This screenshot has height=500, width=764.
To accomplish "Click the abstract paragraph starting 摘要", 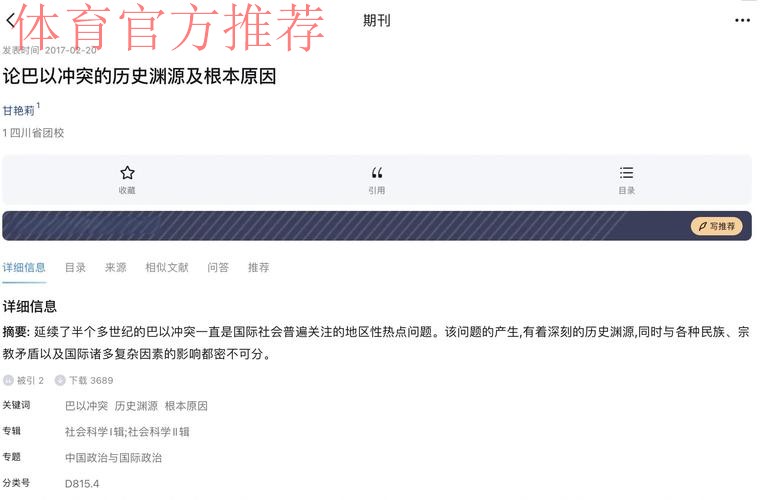I will (x=376, y=343).
